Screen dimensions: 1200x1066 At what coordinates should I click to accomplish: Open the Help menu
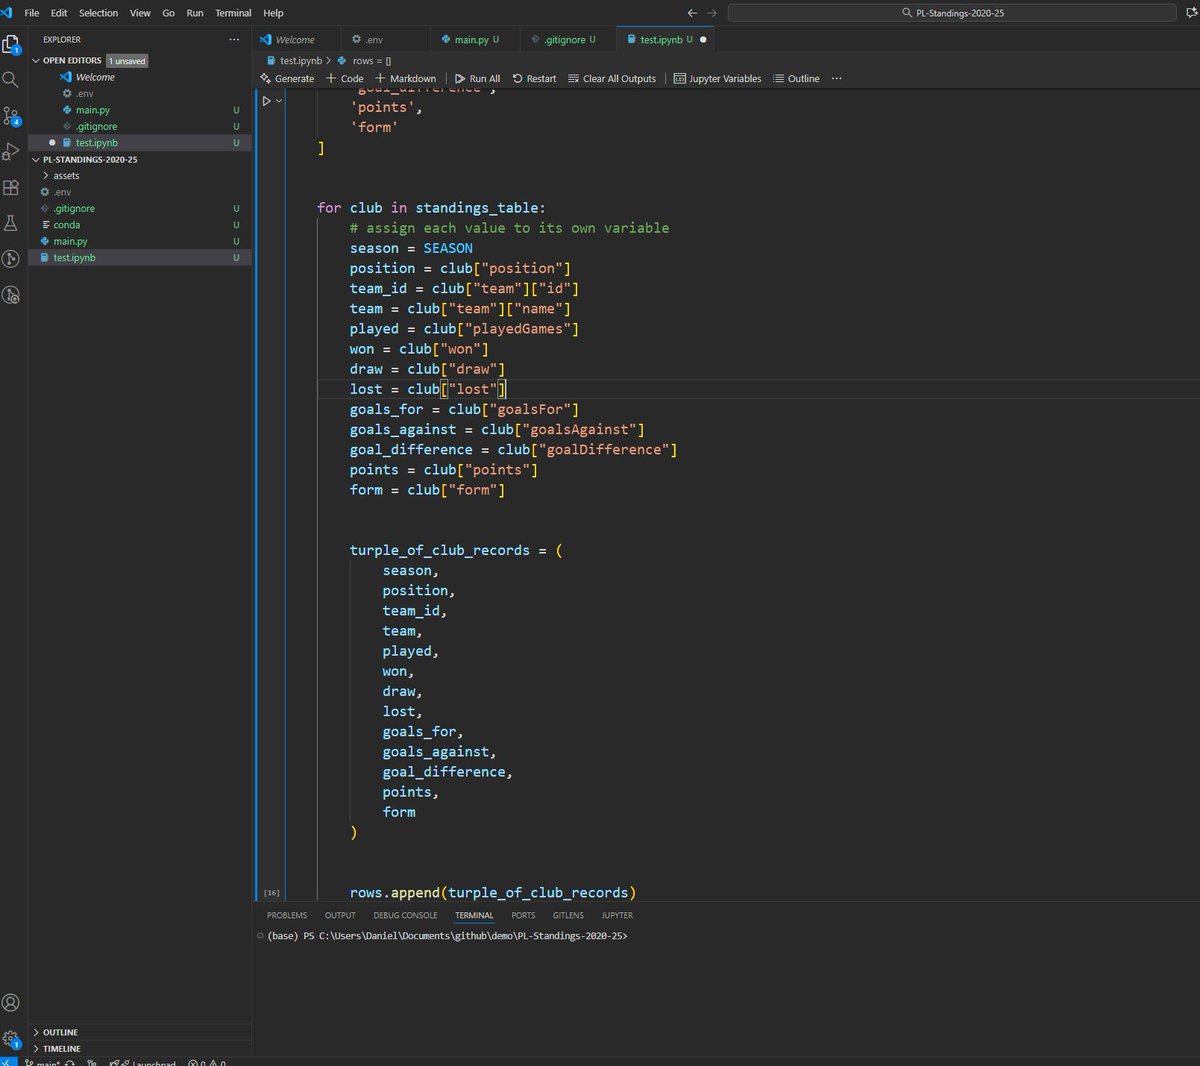coord(273,13)
